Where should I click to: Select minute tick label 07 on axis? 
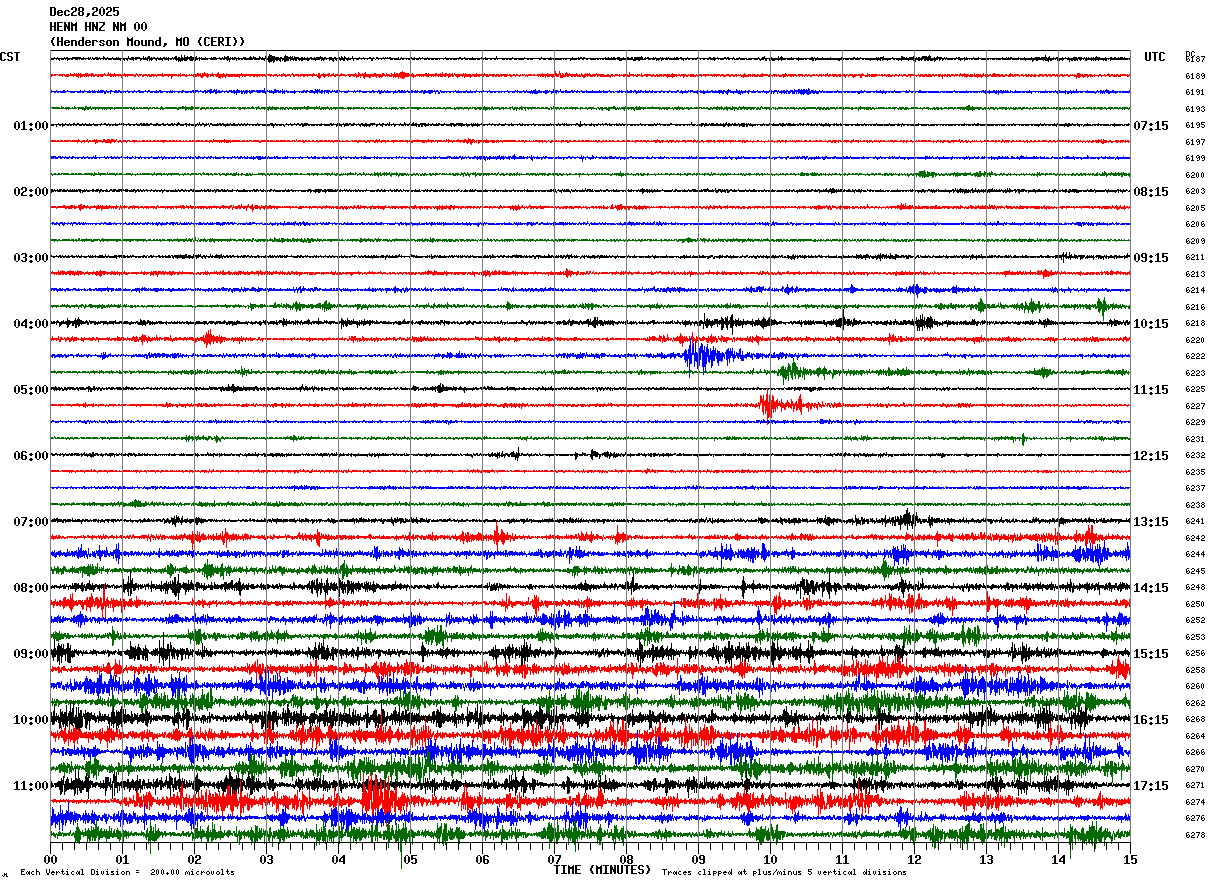click(x=554, y=860)
